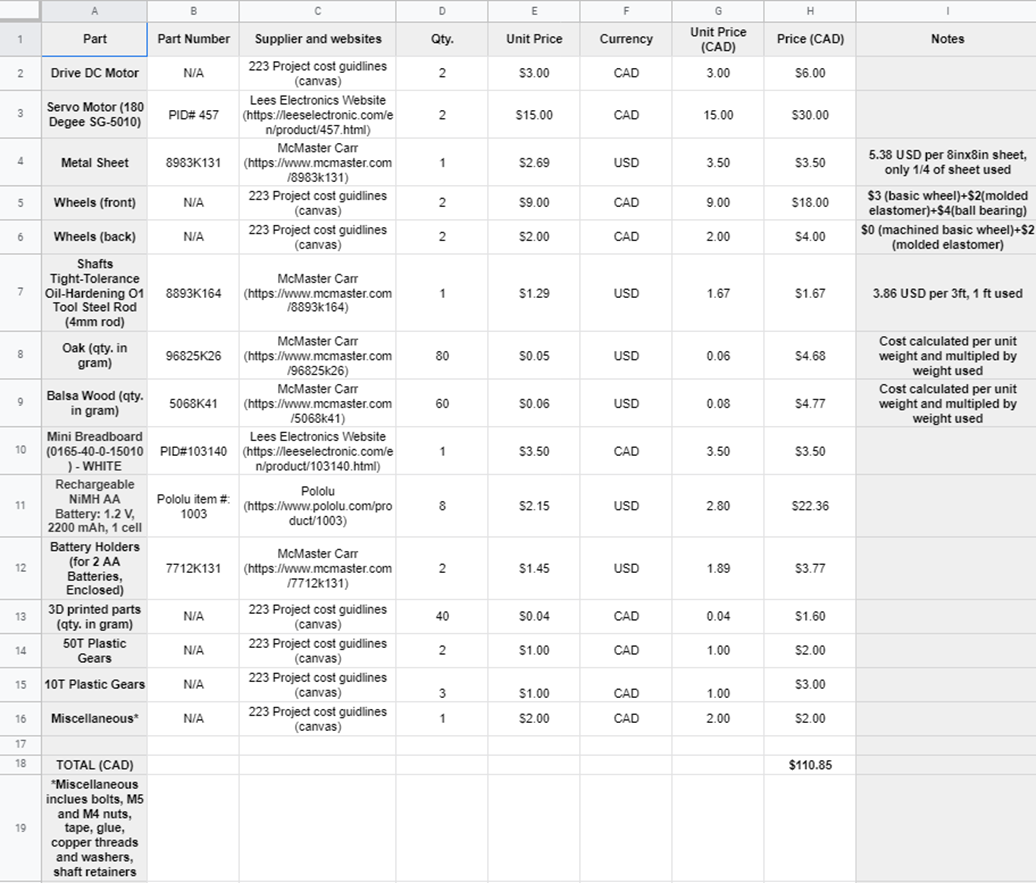
Task: Select the '$4.77' price cell
Action: tap(810, 403)
